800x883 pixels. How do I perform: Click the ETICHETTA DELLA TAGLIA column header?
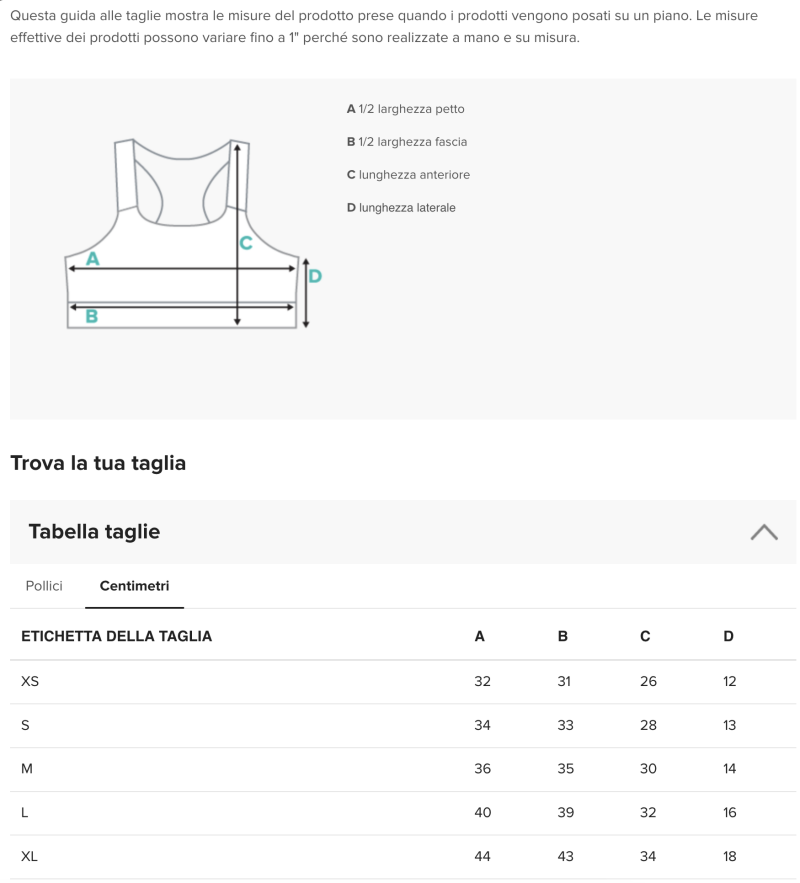[x=116, y=636]
